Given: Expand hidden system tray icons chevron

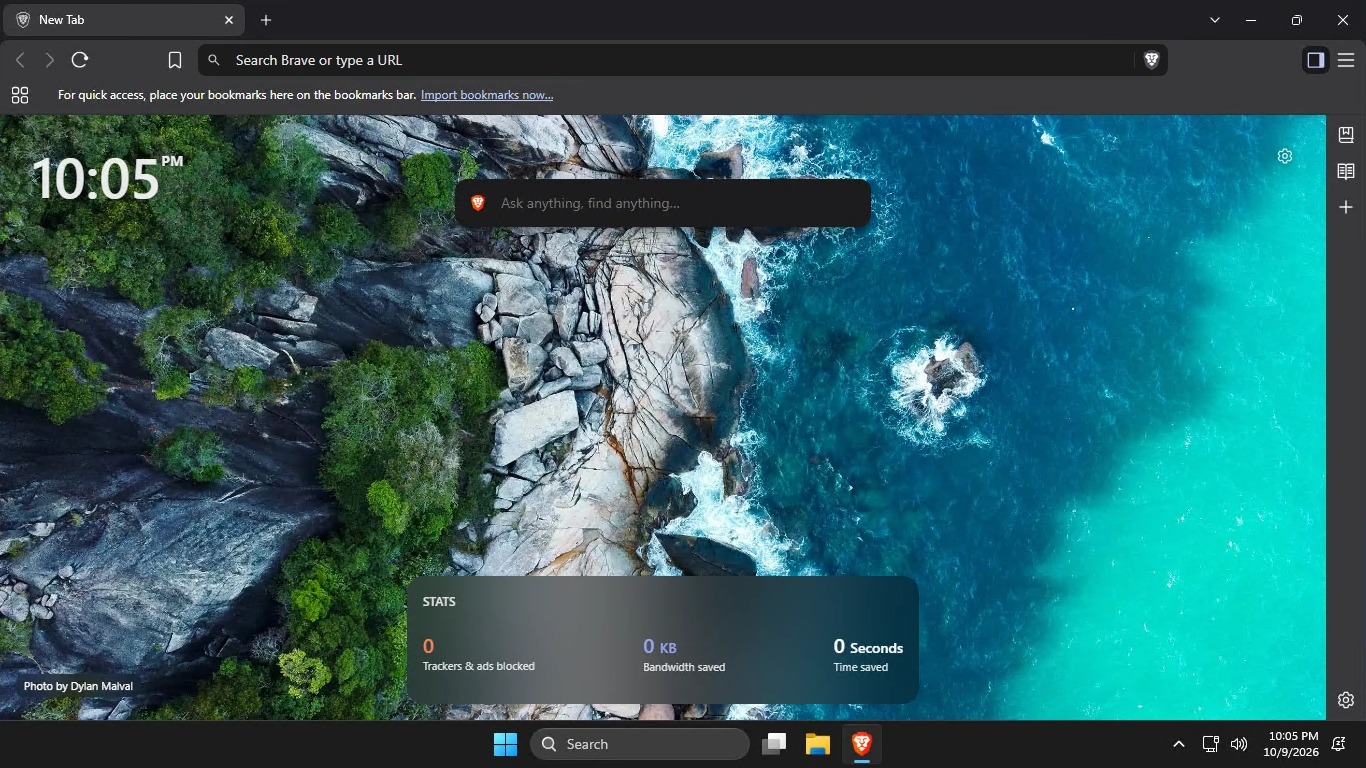Looking at the screenshot, I should [x=1179, y=744].
